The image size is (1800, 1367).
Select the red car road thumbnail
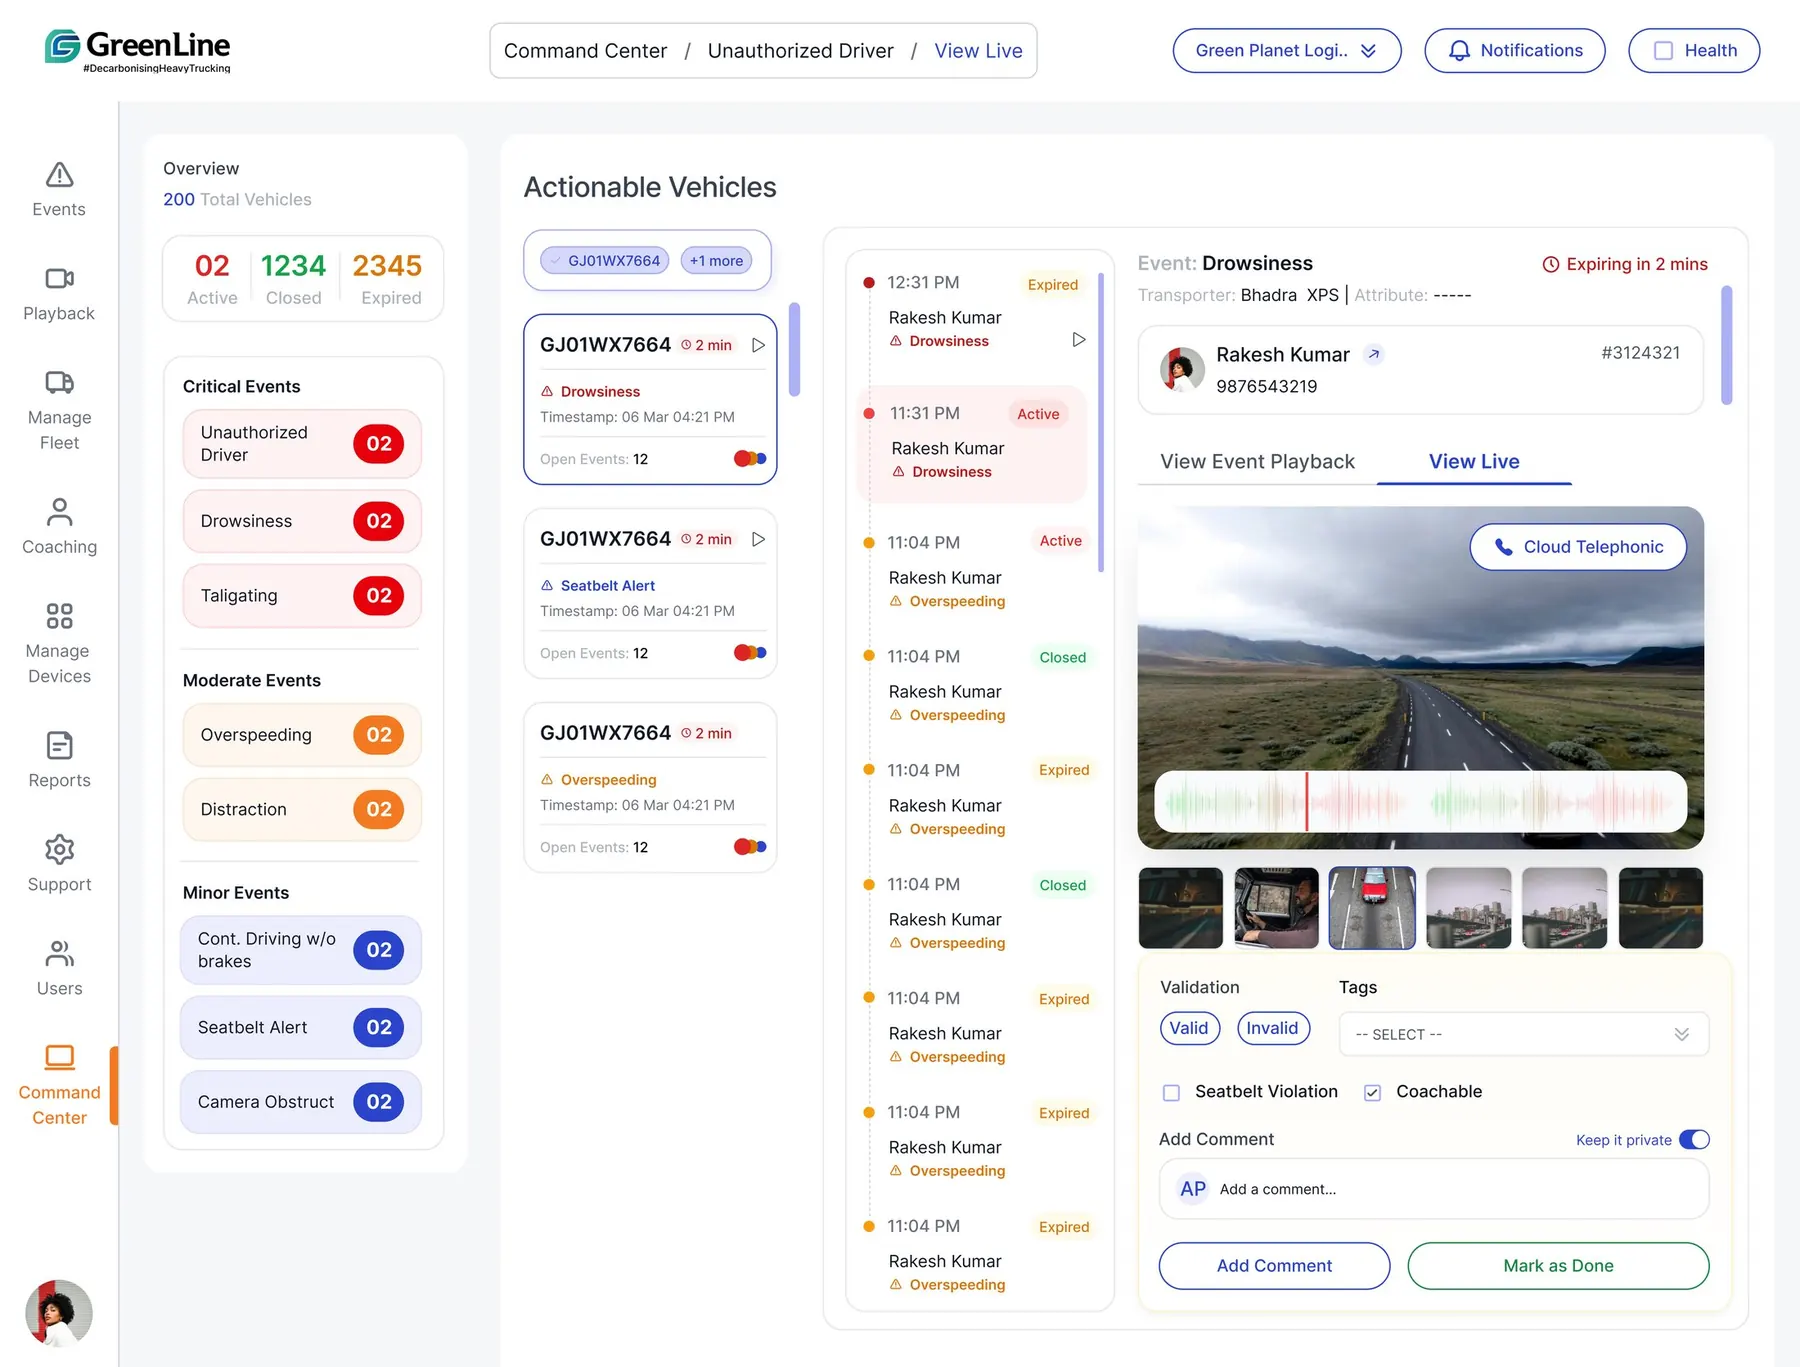(1372, 908)
